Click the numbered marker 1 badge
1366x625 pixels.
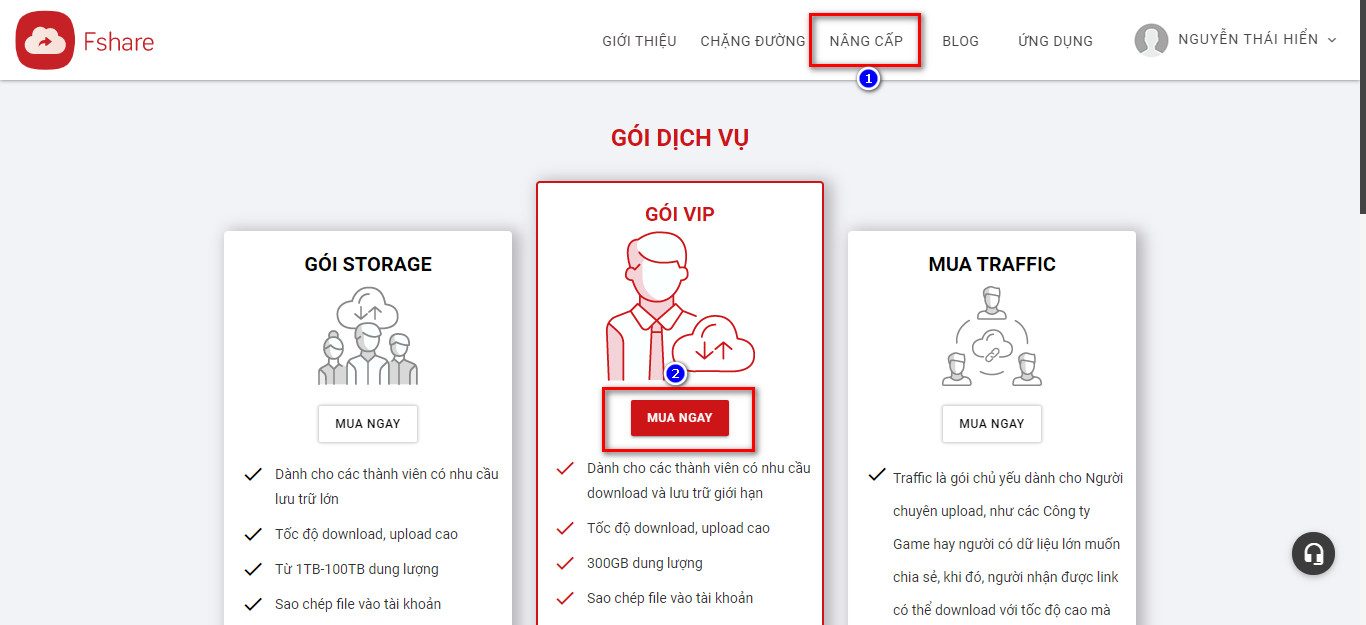[868, 78]
